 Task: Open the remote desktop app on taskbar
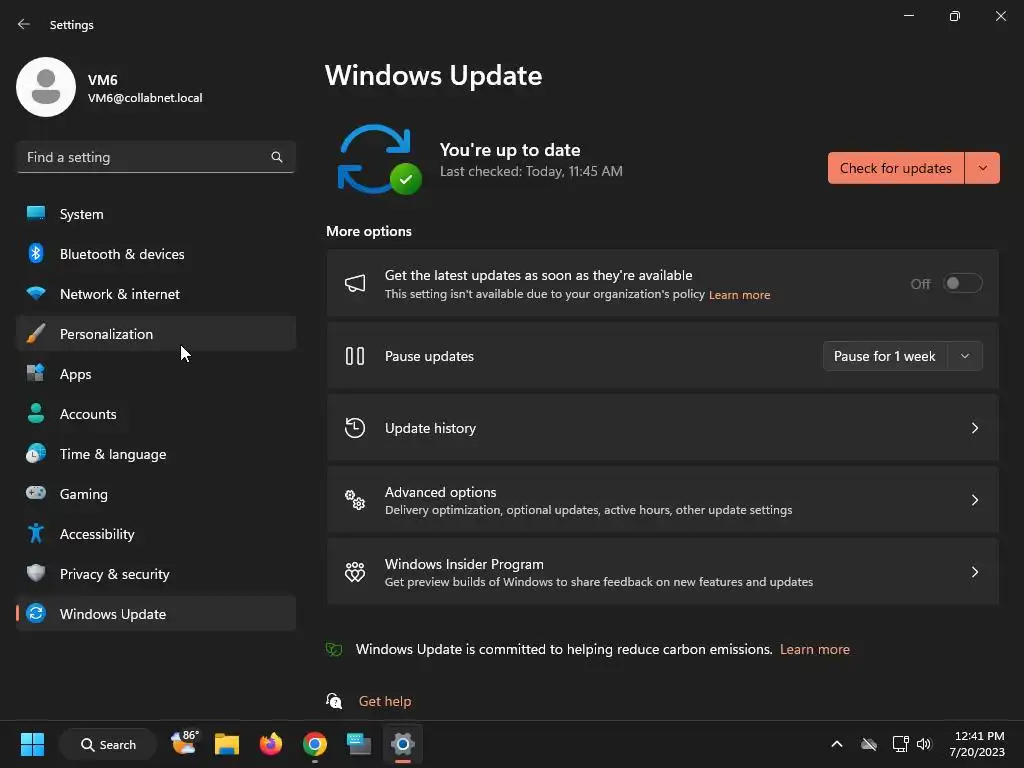click(359, 744)
